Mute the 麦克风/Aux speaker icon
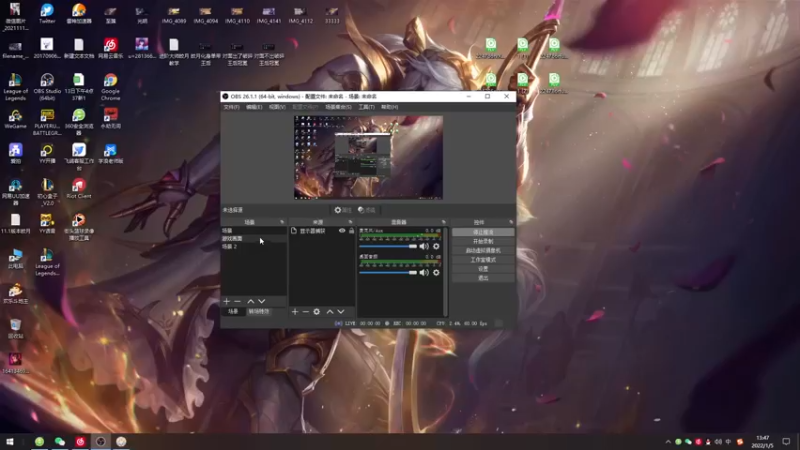The width and height of the screenshot is (800, 450). pos(424,246)
